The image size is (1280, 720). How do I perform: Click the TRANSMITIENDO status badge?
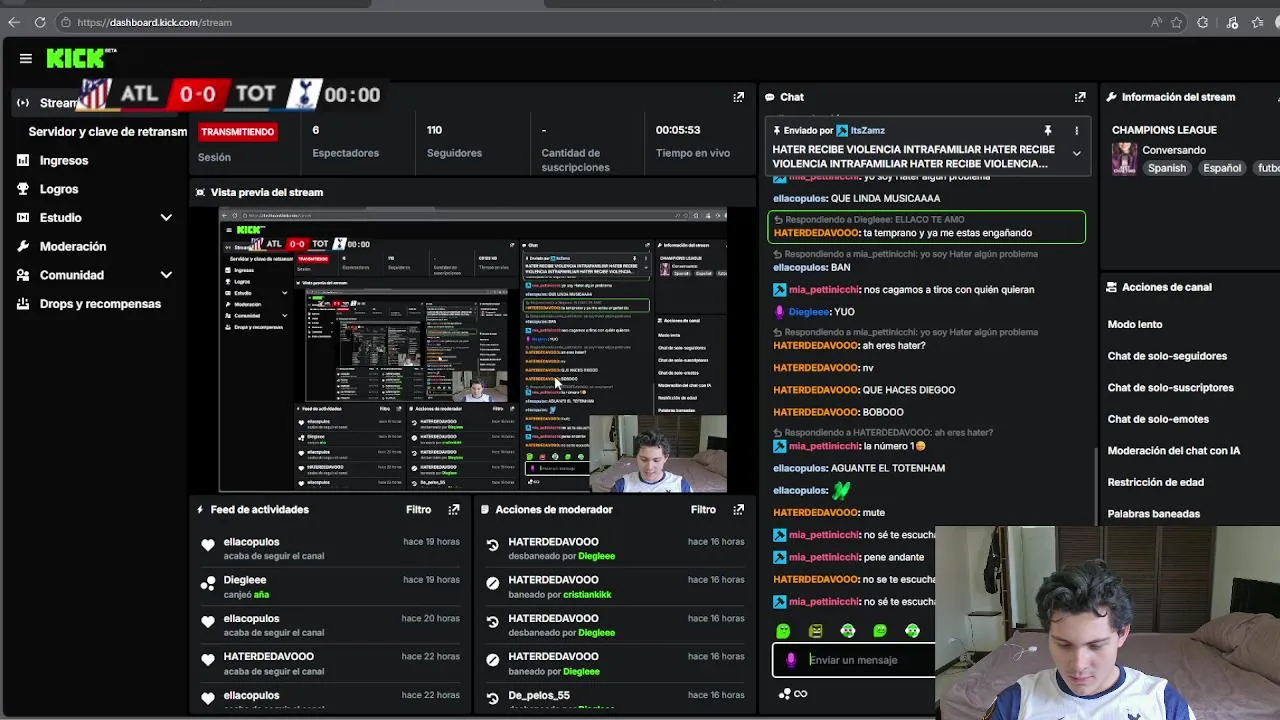pyautogui.click(x=237, y=132)
